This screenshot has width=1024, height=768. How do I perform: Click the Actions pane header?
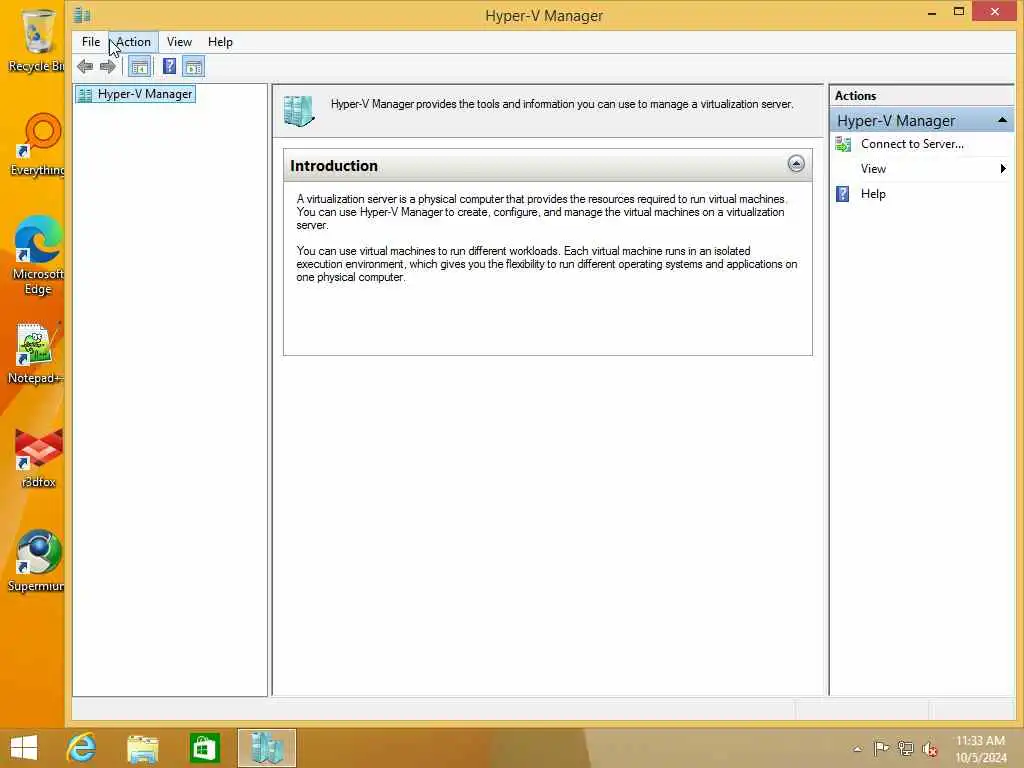point(921,95)
